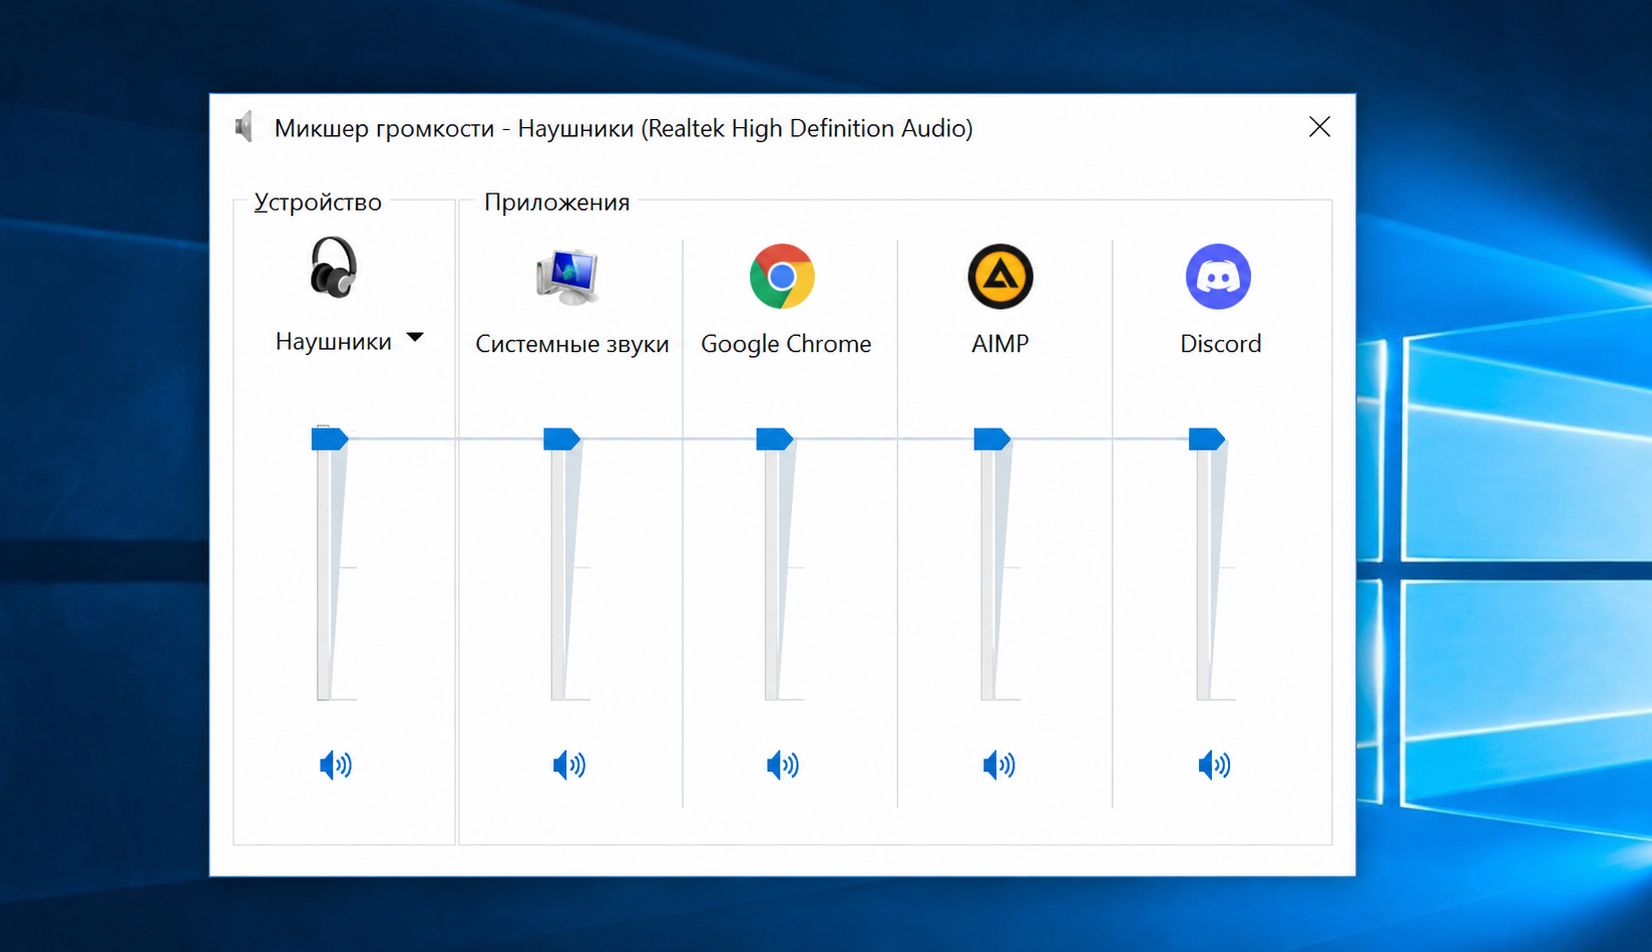Click the Системные звуки label
The image size is (1652, 952).
572,344
